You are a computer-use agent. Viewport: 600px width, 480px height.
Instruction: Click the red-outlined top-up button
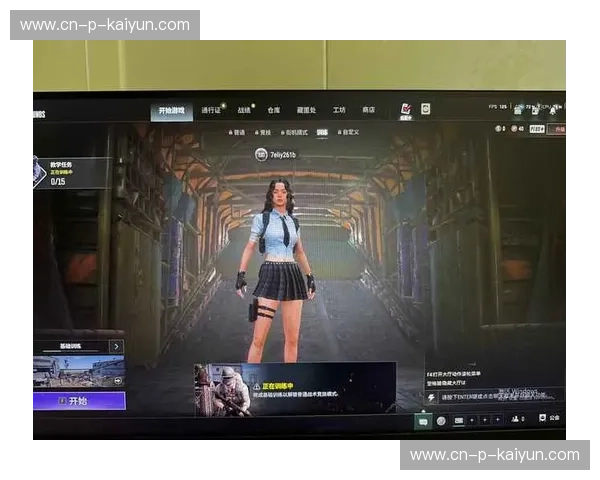point(557,129)
